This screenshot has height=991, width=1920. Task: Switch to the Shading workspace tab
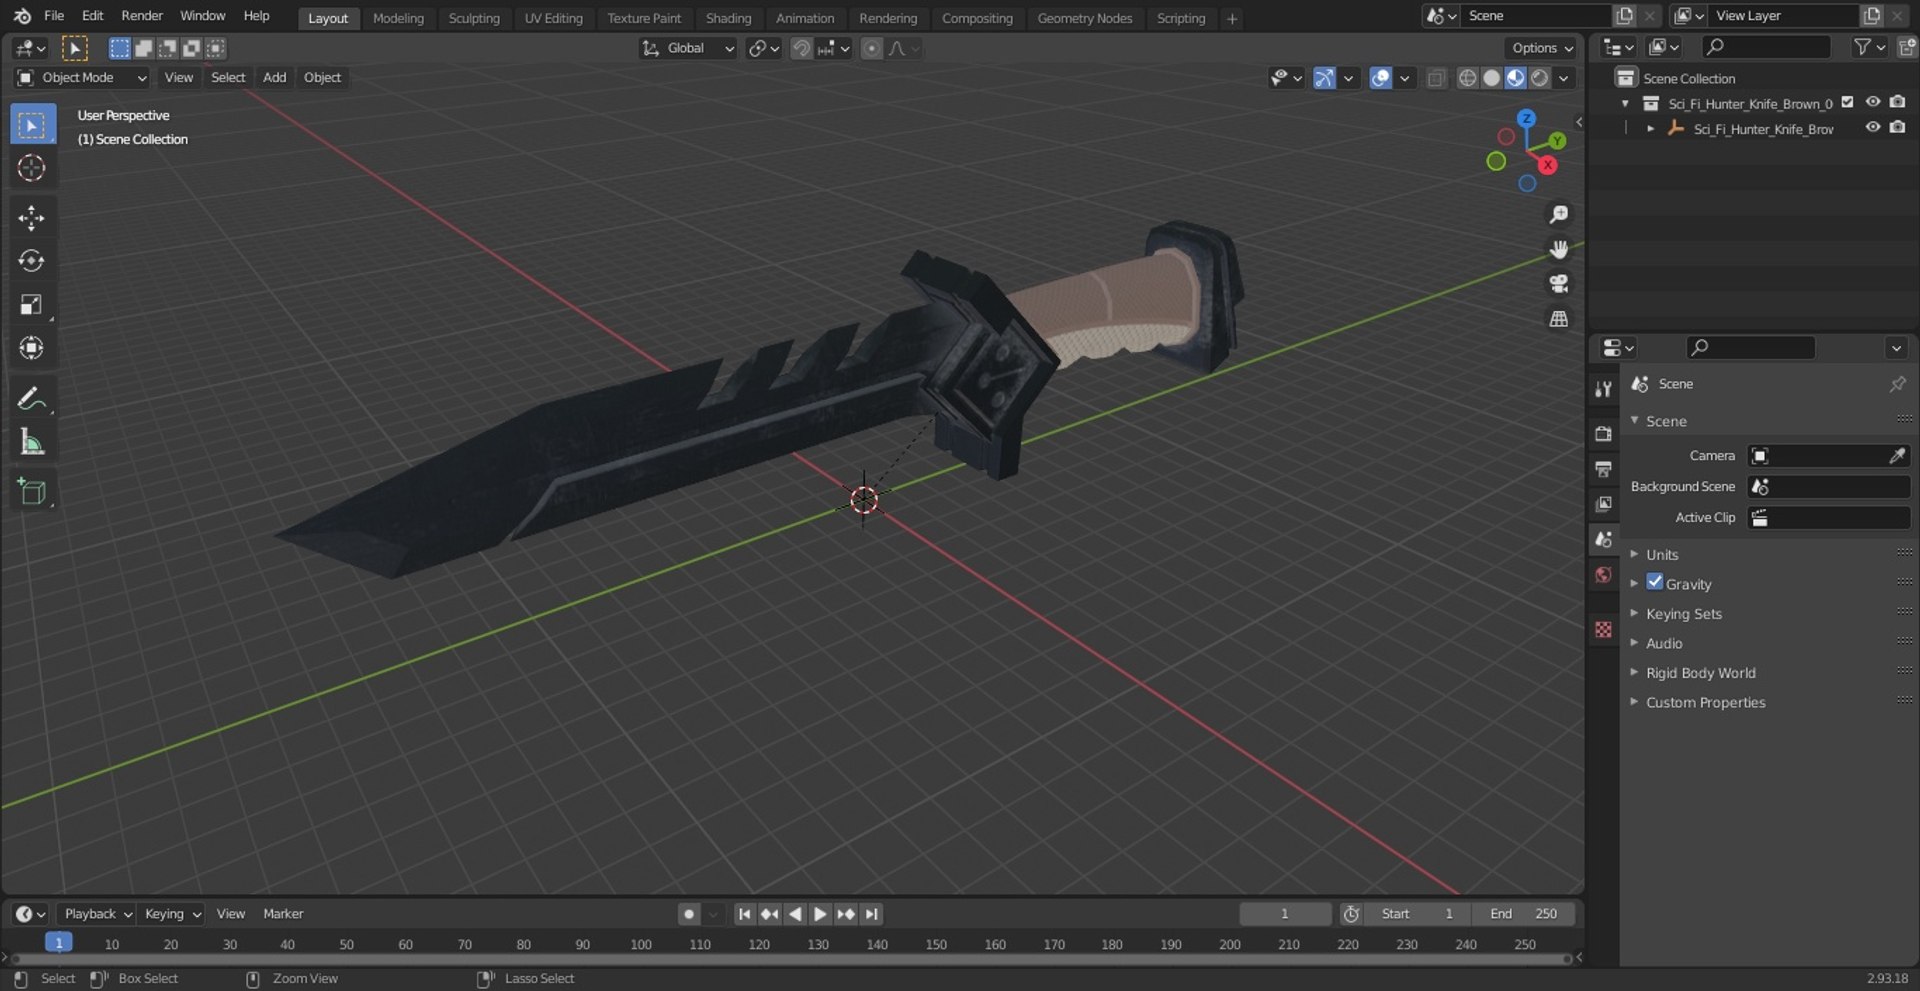[x=728, y=18]
